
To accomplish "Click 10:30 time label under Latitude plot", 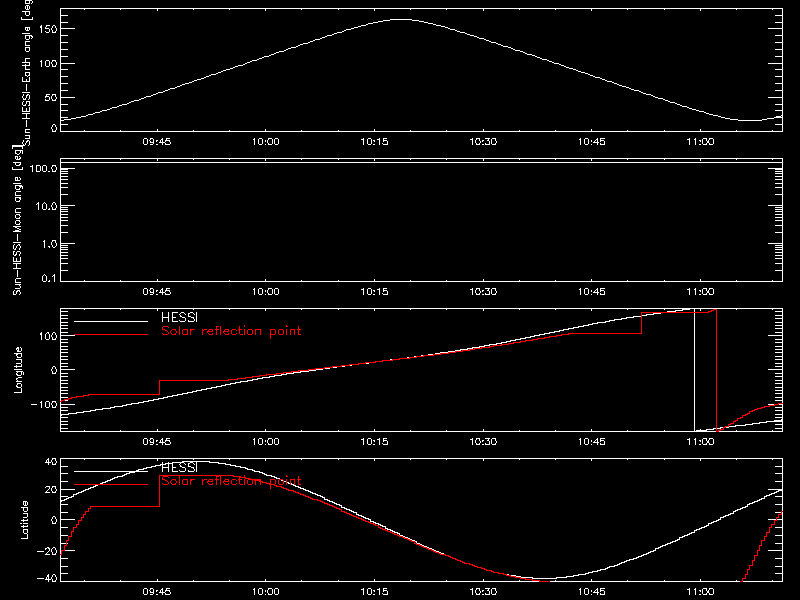I will pos(483,591).
